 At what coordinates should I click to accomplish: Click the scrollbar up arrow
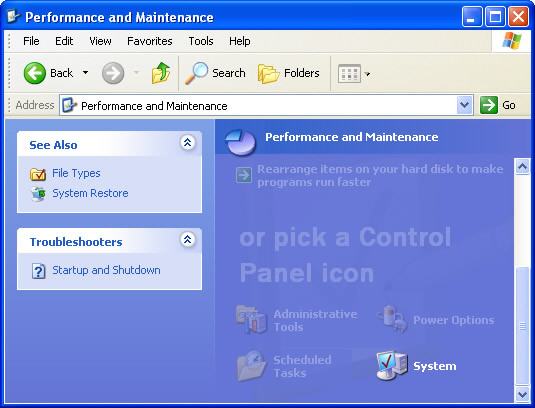pos(522,167)
